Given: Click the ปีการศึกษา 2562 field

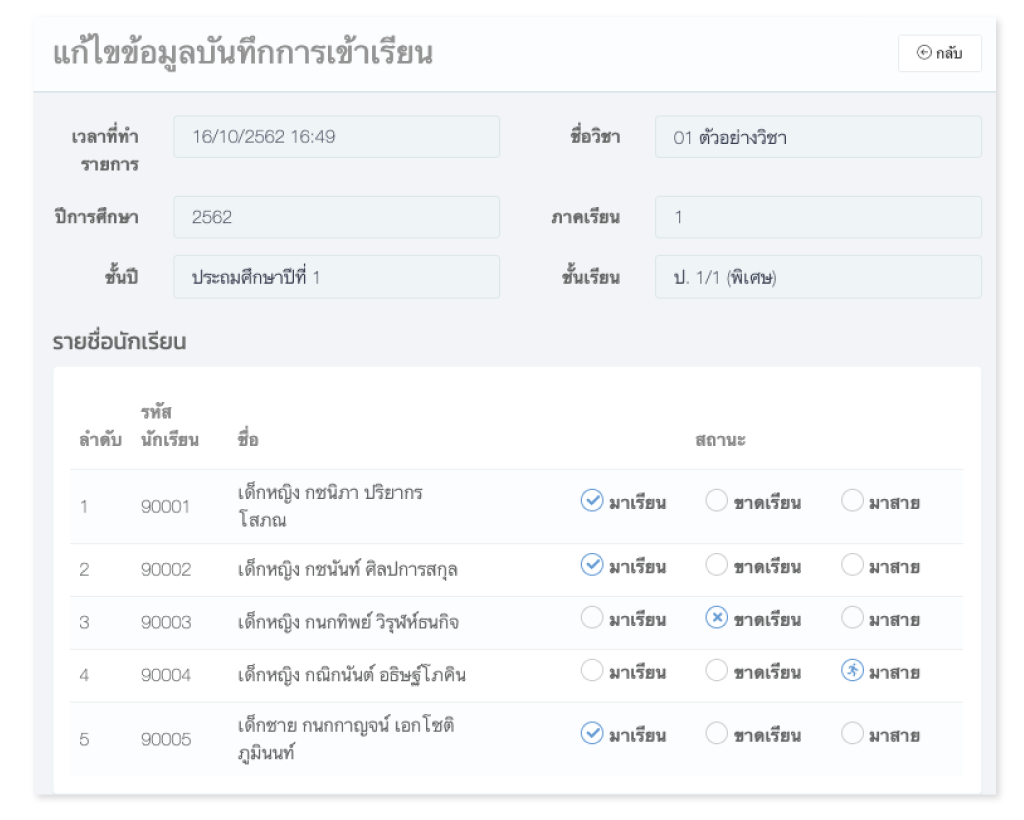Looking at the screenshot, I should click(336, 217).
